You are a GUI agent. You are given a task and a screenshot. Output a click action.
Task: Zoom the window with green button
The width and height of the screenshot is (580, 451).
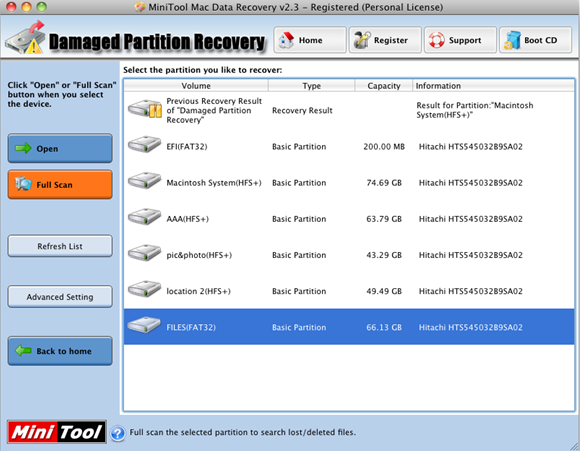tap(42, 7)
